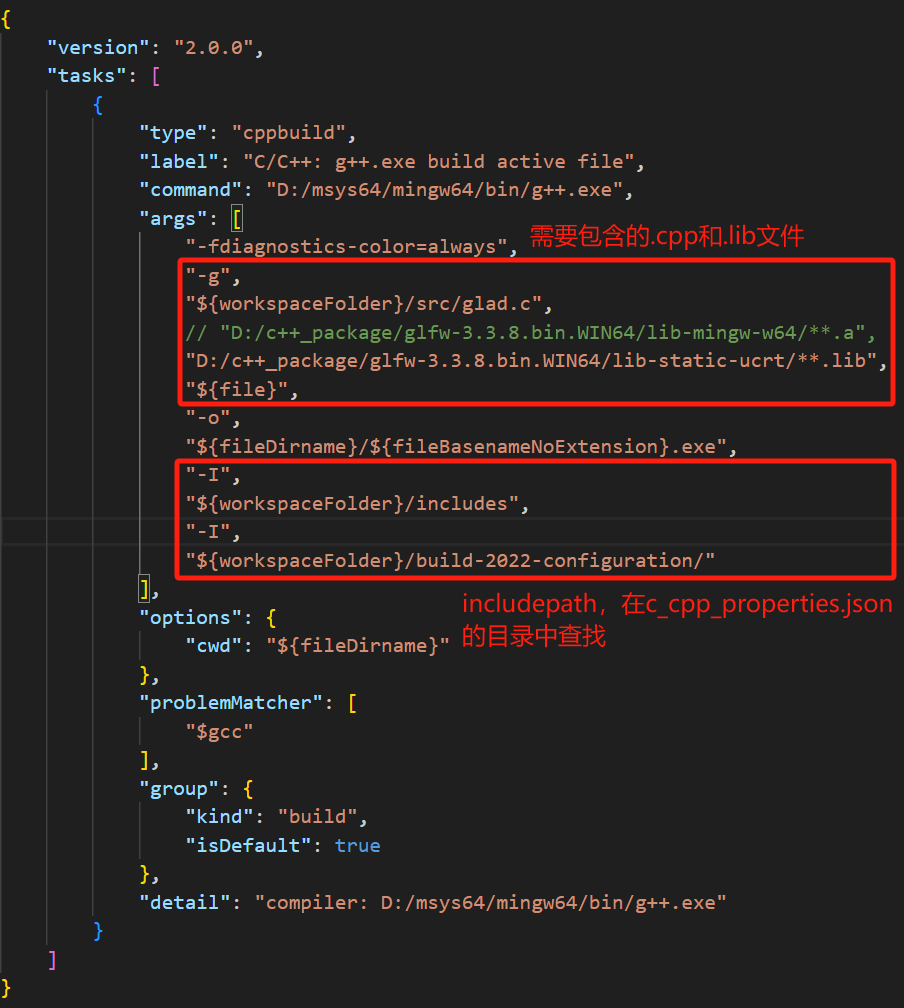Click the true value of isDefault
The image size is (904, 1008).
[x=357, y=845]
